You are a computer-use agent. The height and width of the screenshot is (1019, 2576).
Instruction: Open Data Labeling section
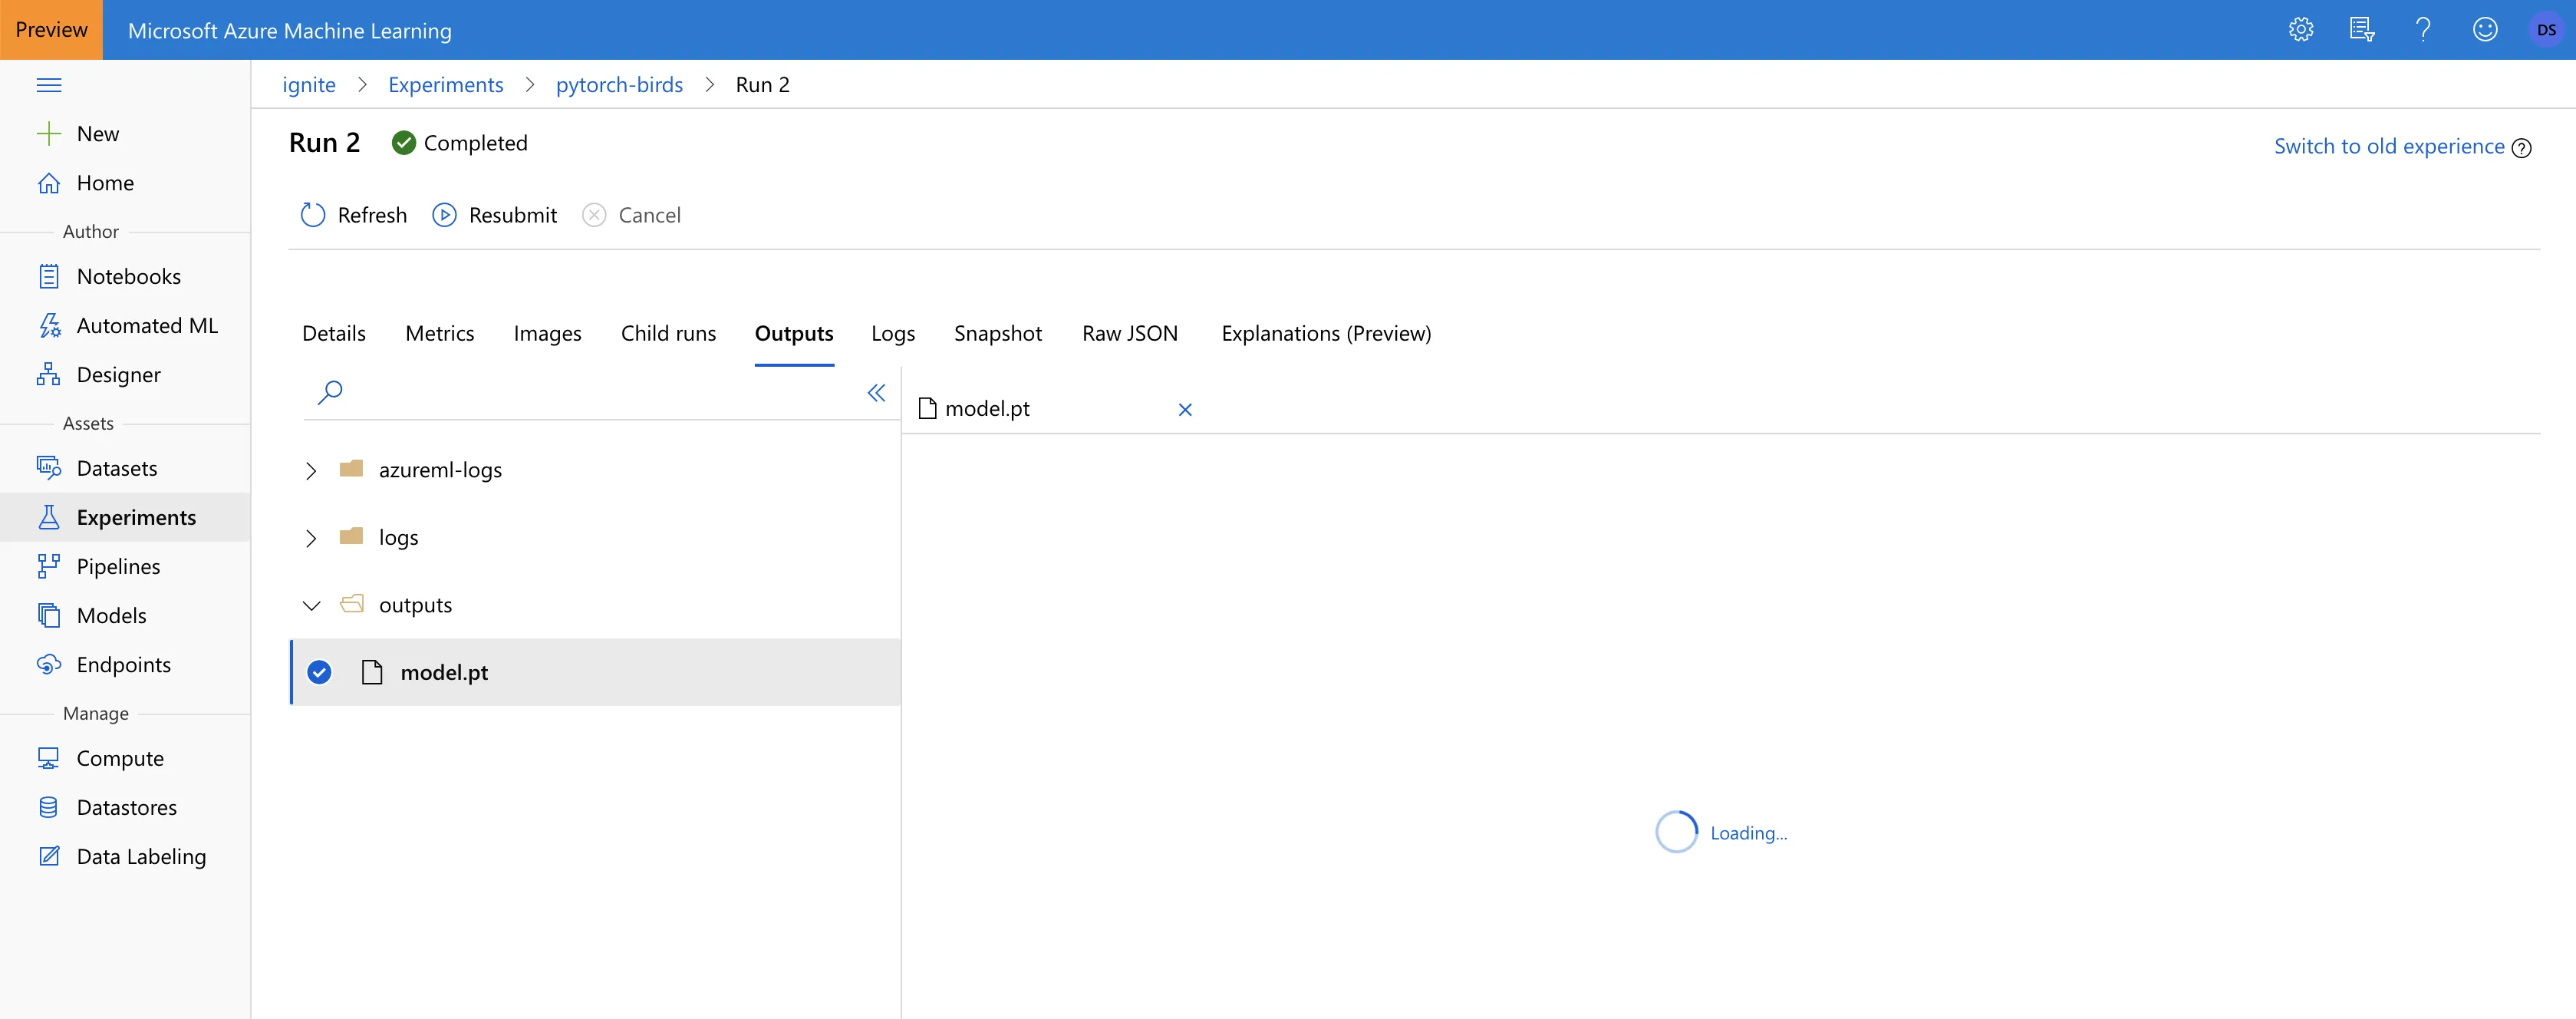[141, 857]
